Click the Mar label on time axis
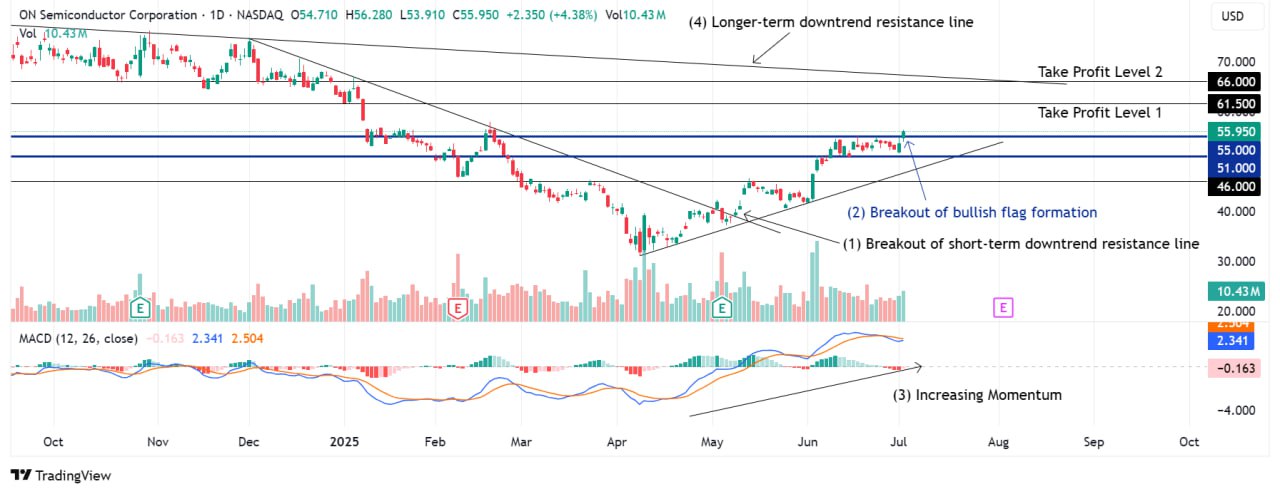1280x494 pixels. [x=520, y=441]
